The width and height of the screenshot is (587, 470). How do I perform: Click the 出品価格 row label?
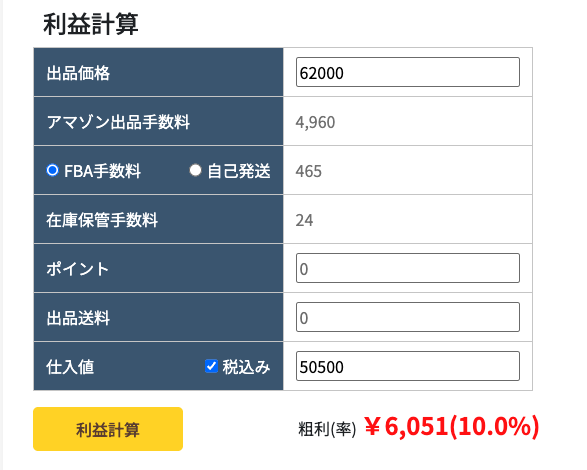tap(78, 73)
